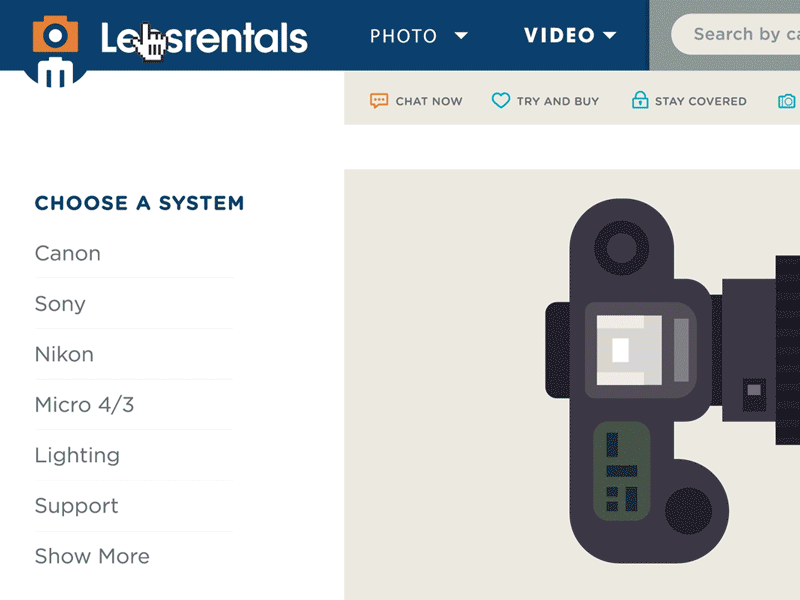Screen dimensions: 800x600
Task: Focus the Search by field
Action: tap(736, 34)
